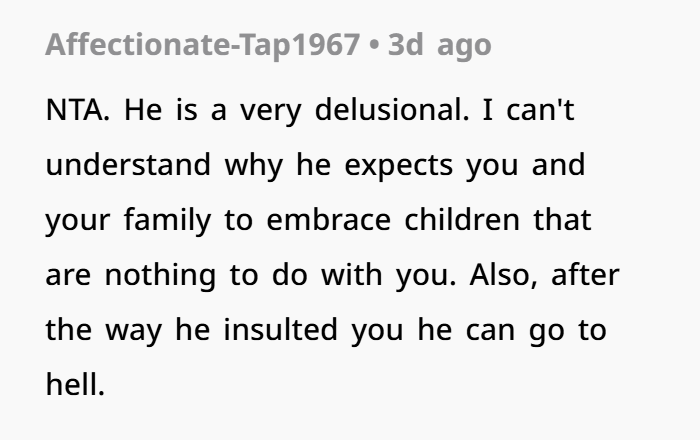Viewport: 700px width, 440px height.
Task: Click the word "expects" in second line
Action: [399, 166]
